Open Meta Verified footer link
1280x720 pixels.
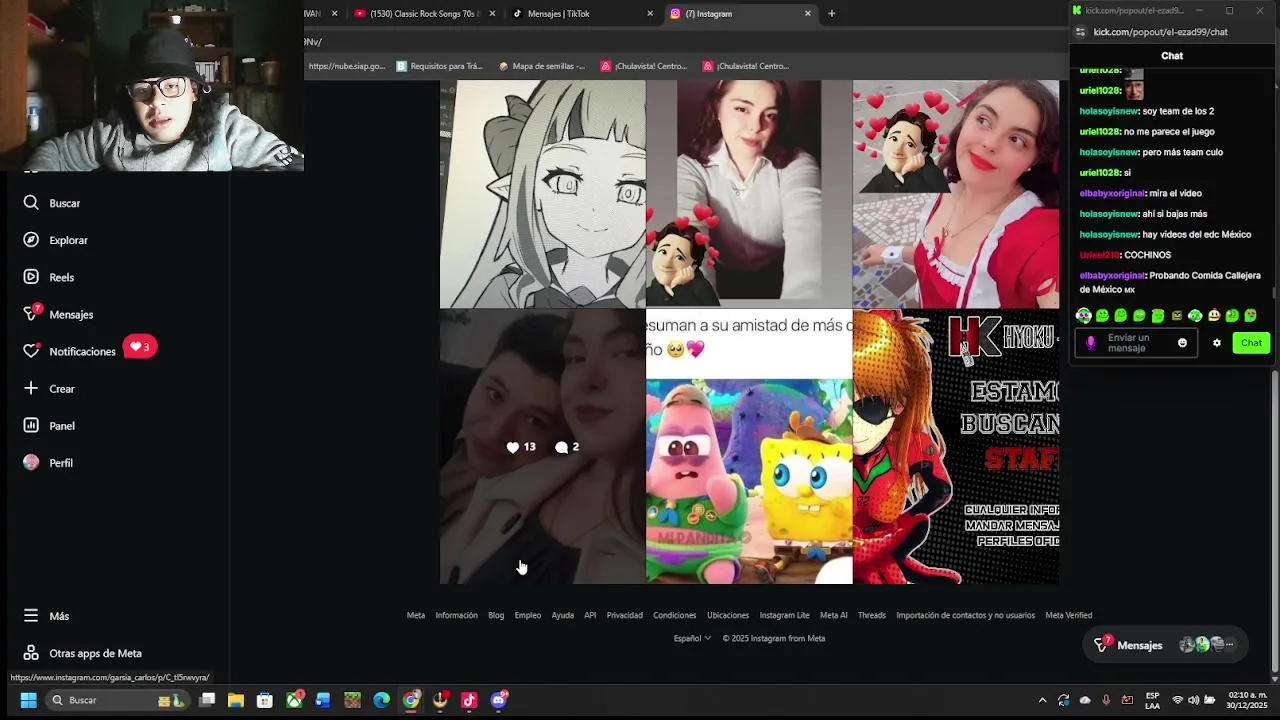(x=1068, y=615)
